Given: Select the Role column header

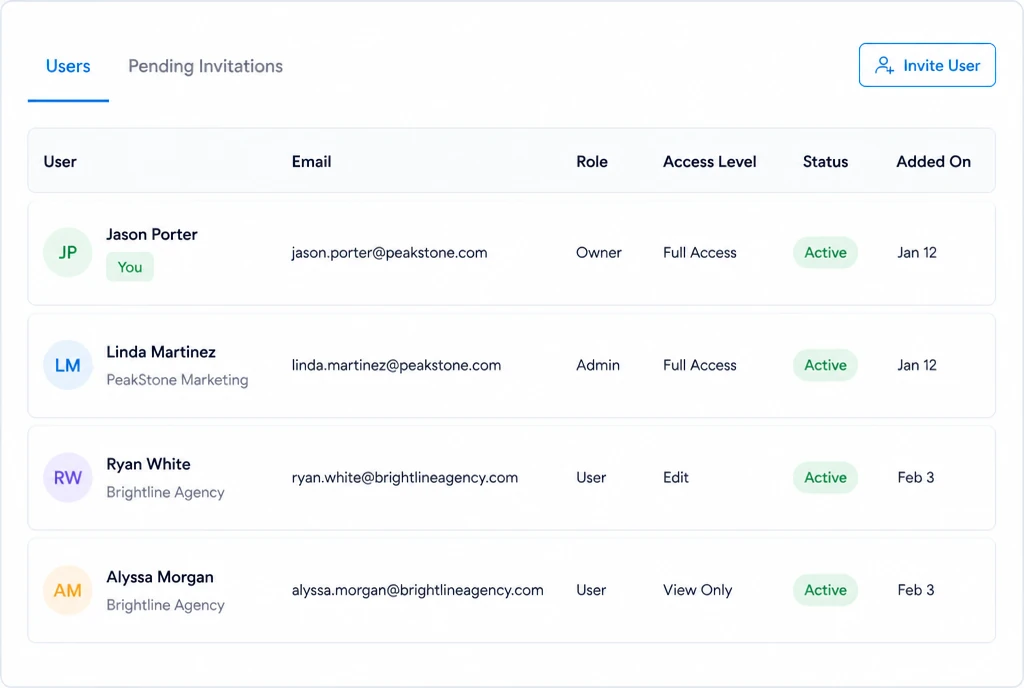Looking at the screenshot, I should 592,161.
